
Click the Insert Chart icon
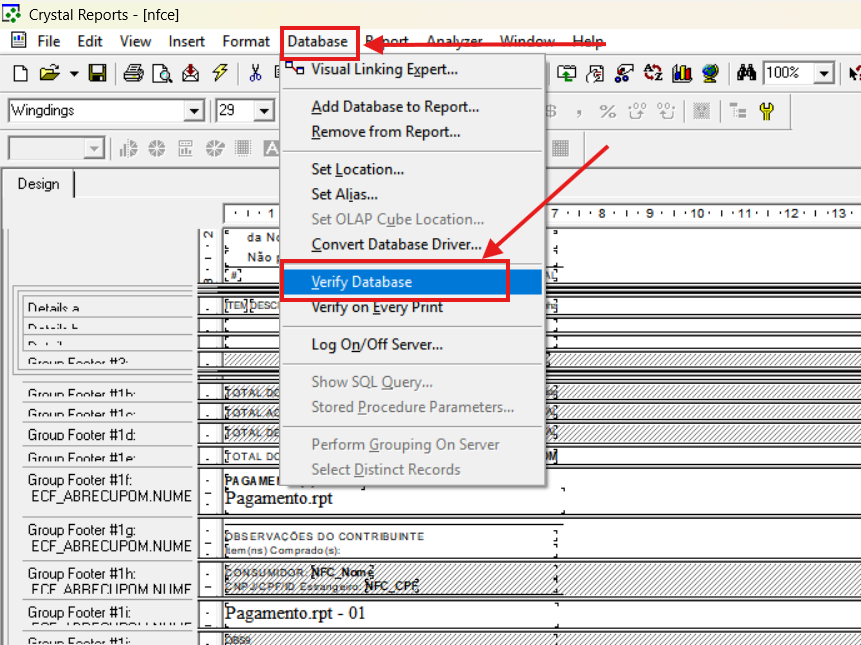(683, 73)
